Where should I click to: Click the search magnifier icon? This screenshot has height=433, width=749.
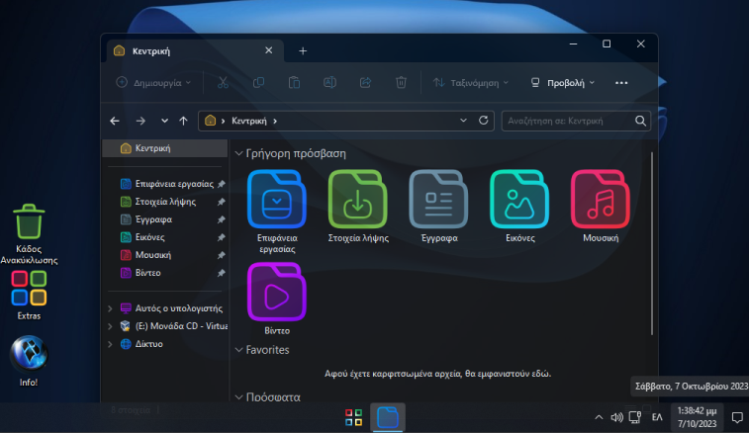[641, 121]
